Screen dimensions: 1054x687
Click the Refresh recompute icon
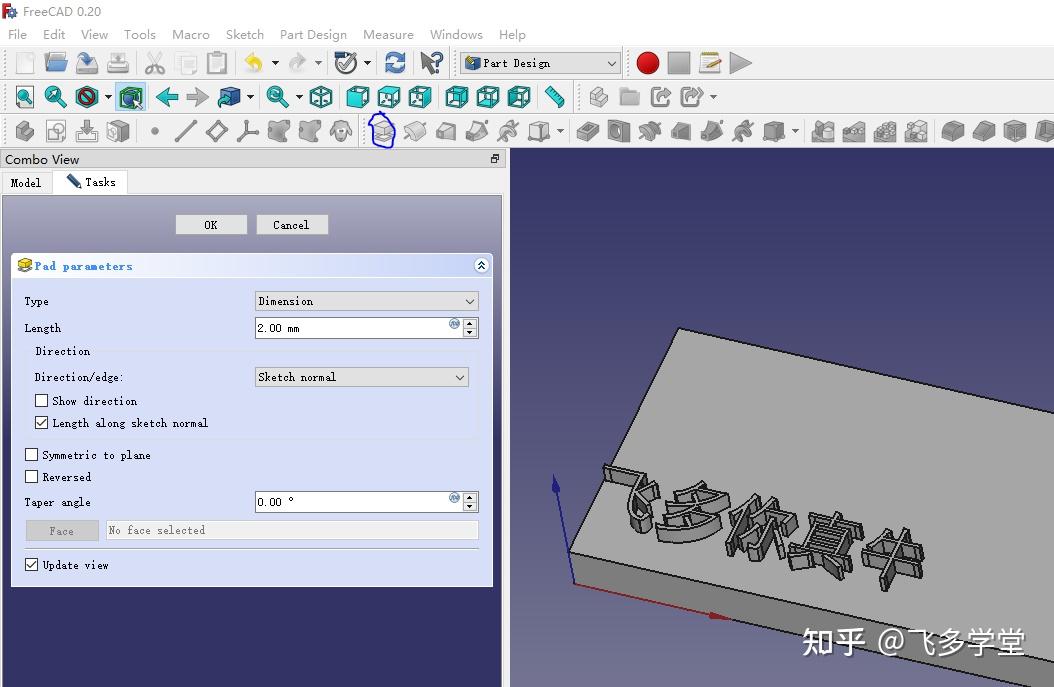pos(395,63)
